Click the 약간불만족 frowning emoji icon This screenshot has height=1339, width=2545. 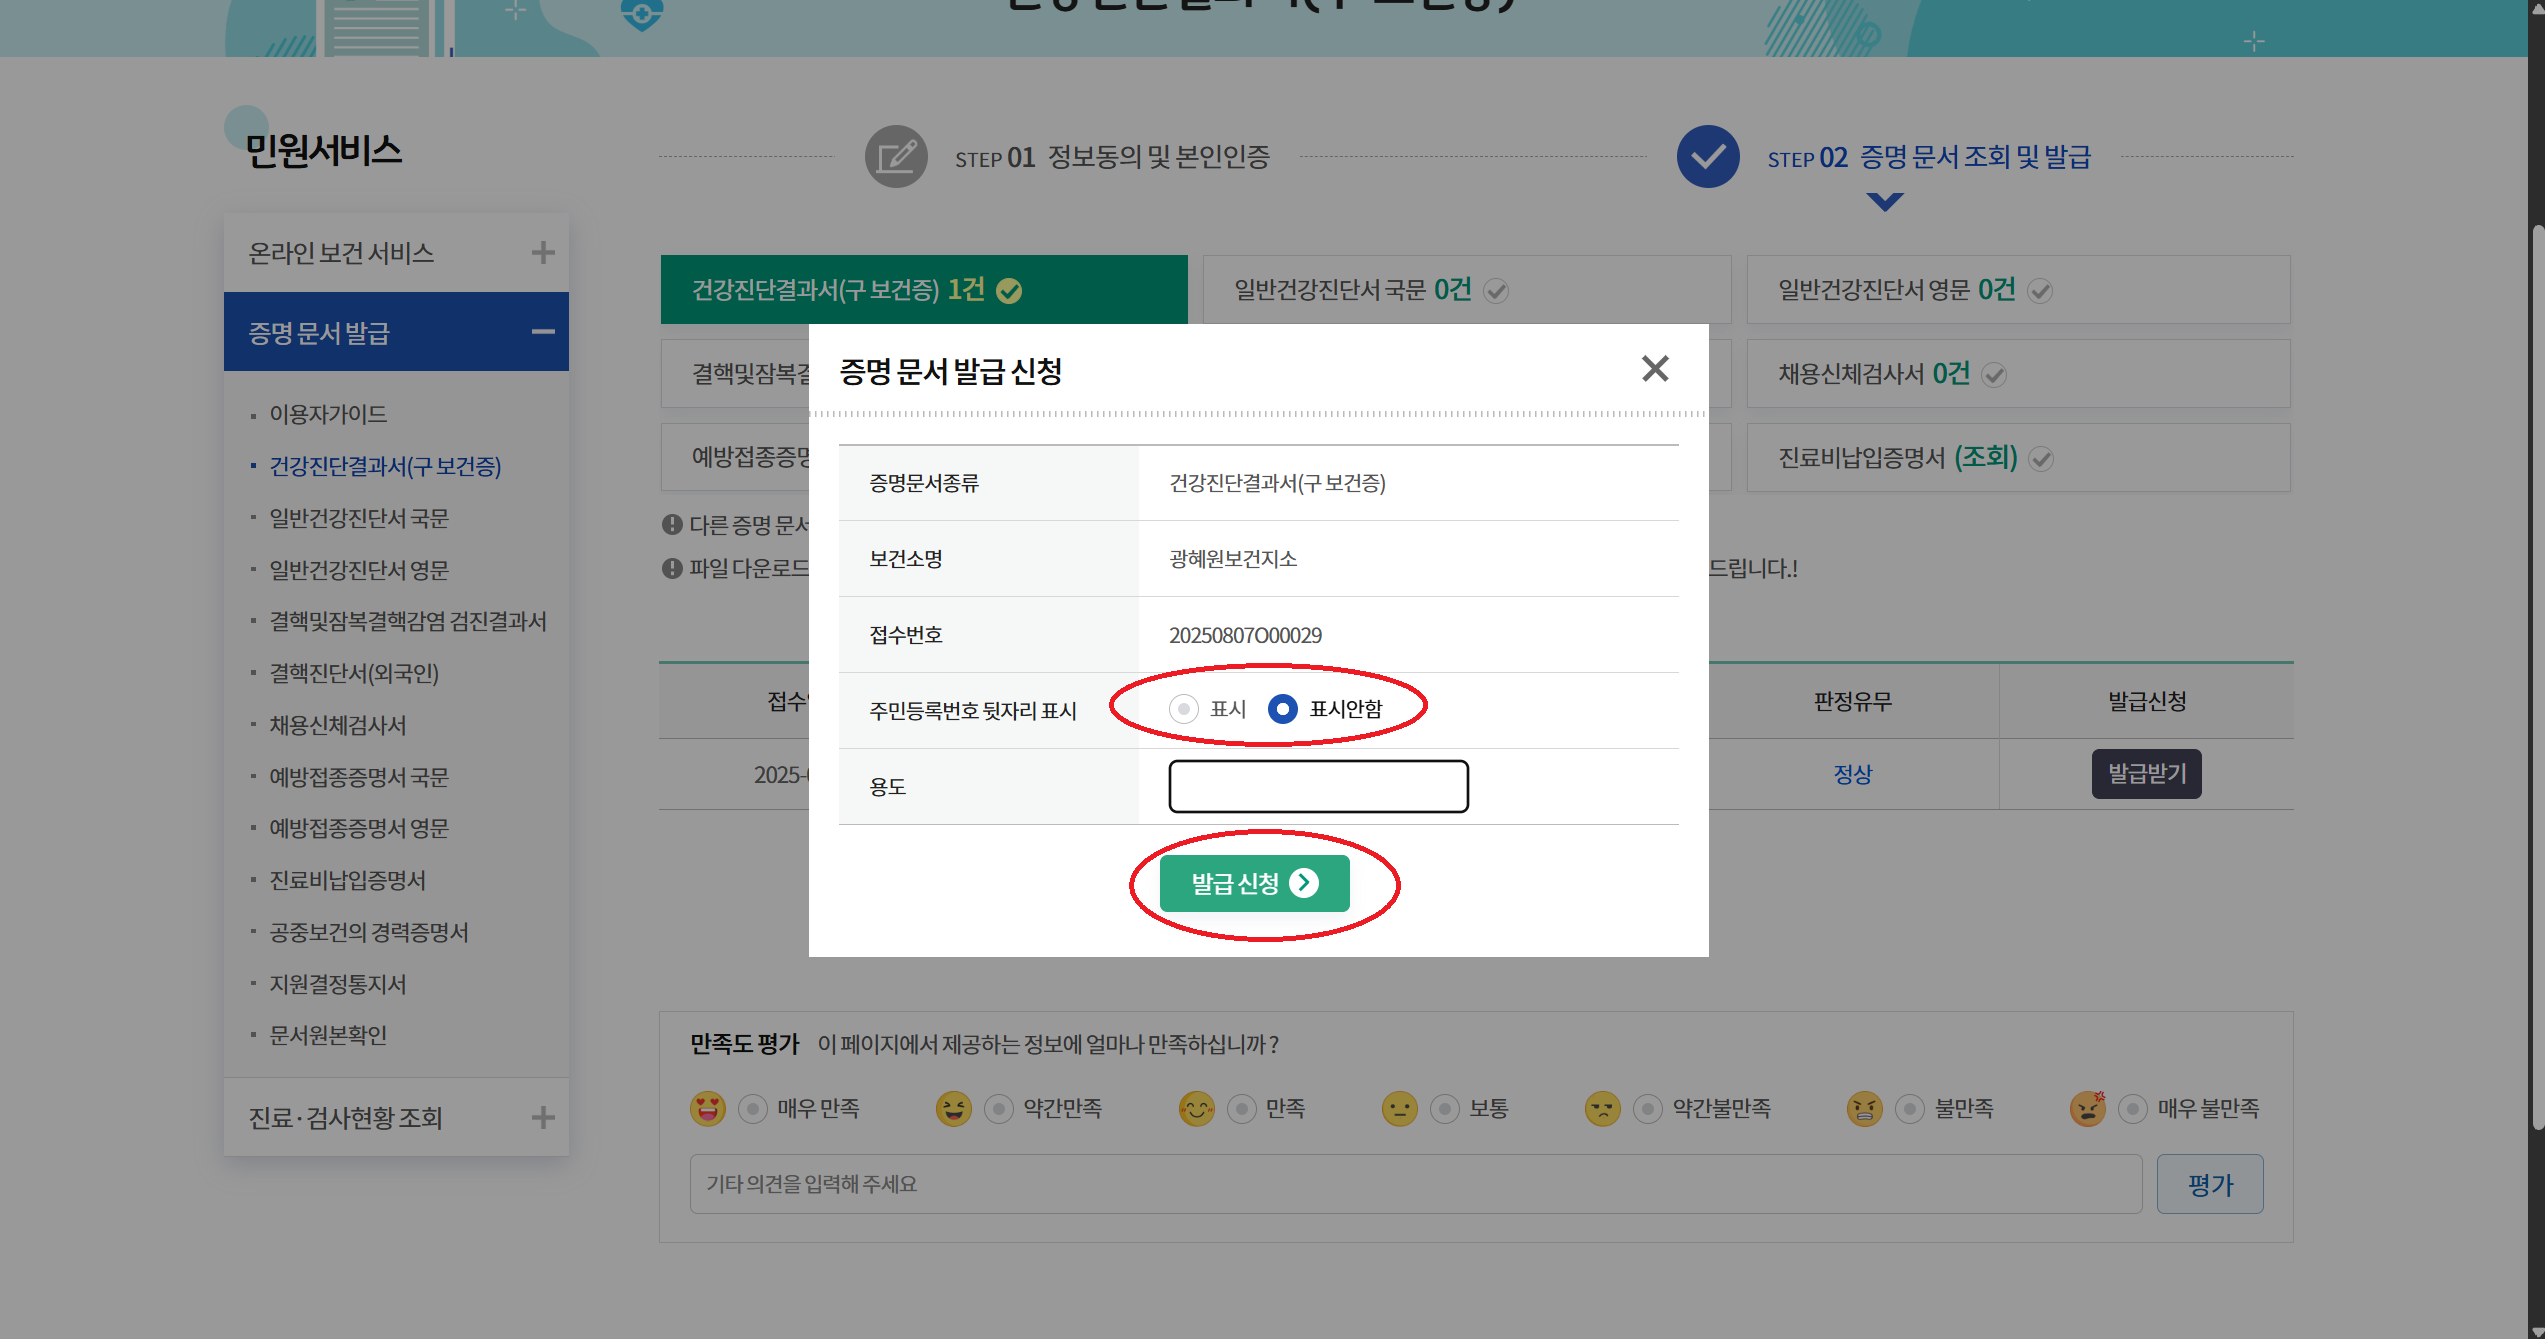(1602, 1108)
